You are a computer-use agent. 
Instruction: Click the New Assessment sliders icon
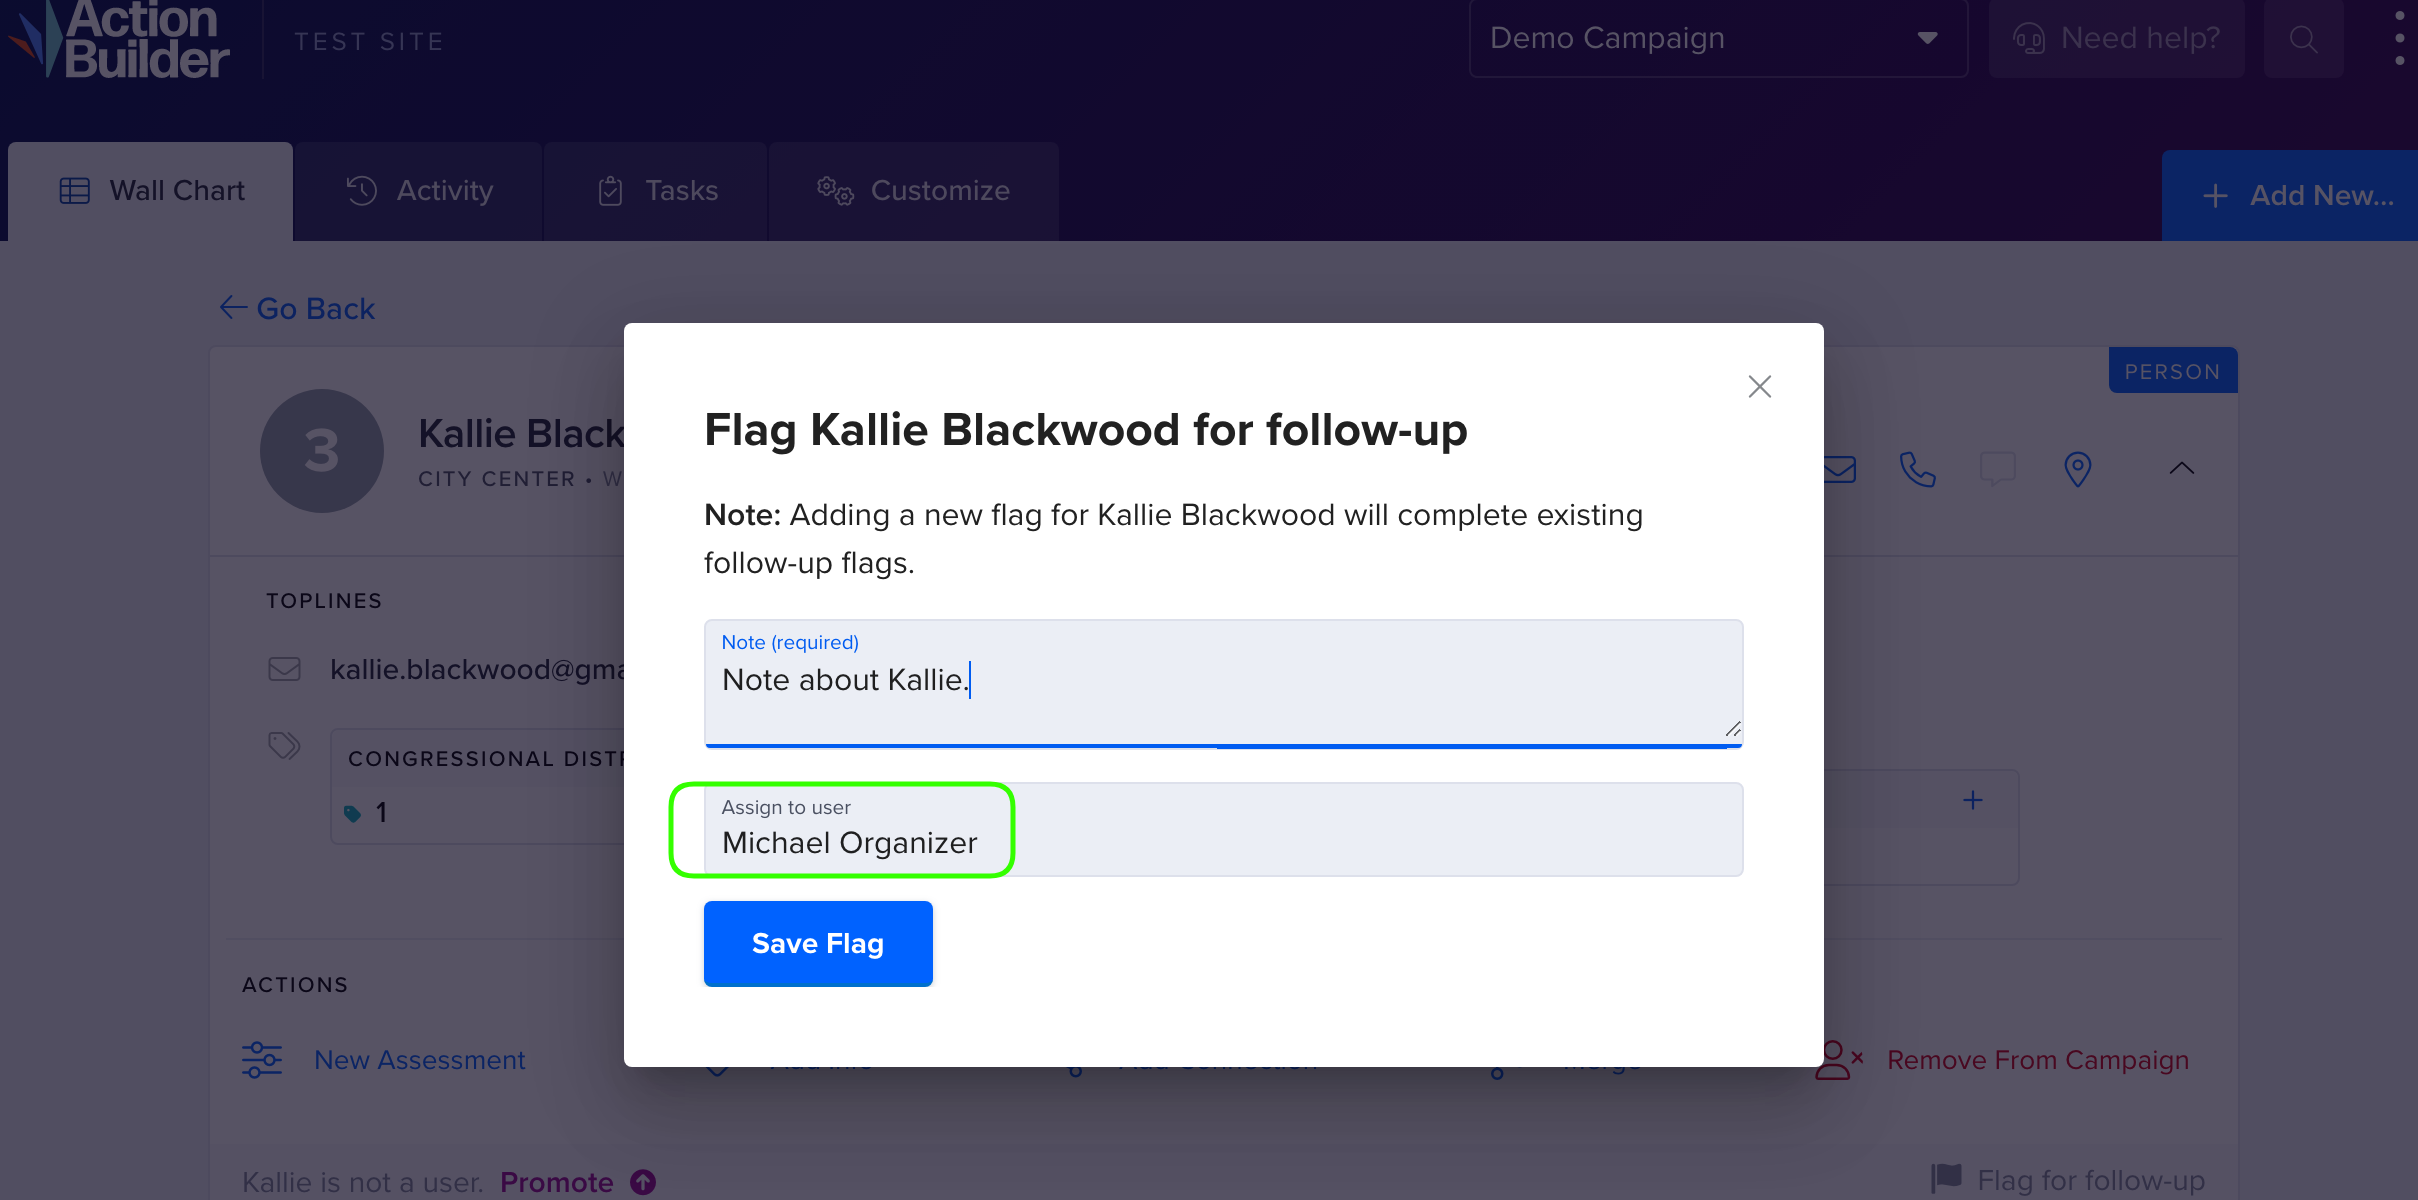tap(262, 1060)
